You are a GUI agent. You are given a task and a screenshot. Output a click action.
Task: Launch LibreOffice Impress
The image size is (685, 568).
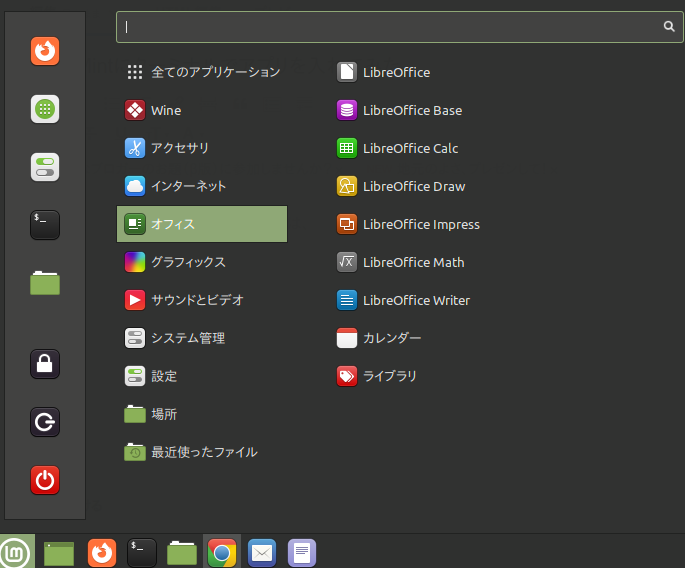[408, 224]
